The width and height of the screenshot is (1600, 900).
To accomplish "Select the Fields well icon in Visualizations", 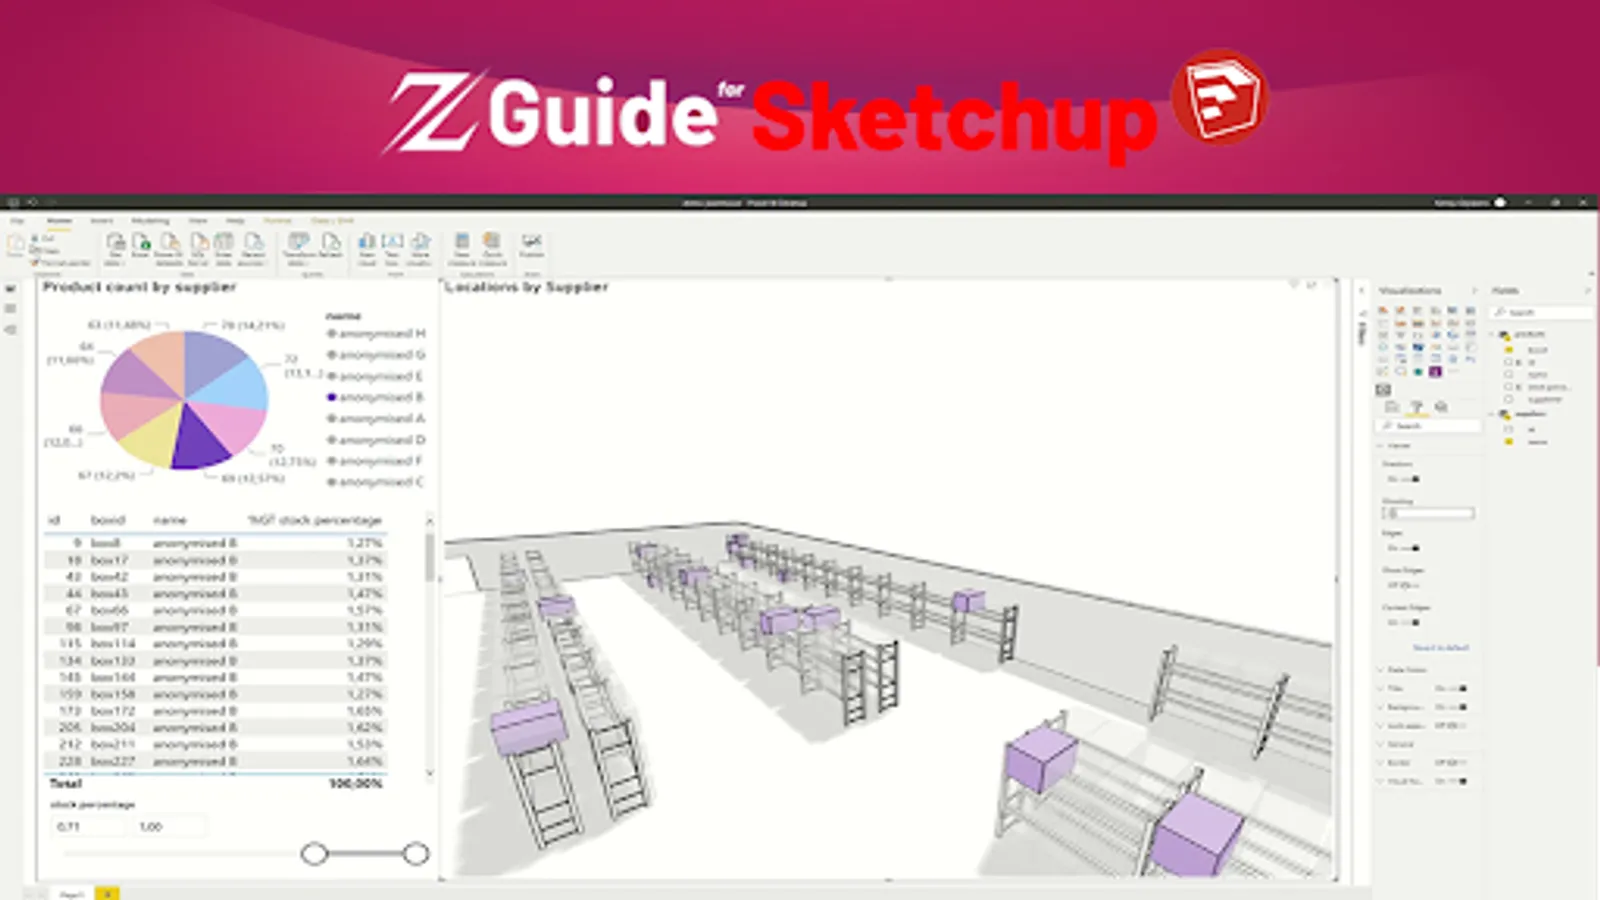I will coord(1392,407).
